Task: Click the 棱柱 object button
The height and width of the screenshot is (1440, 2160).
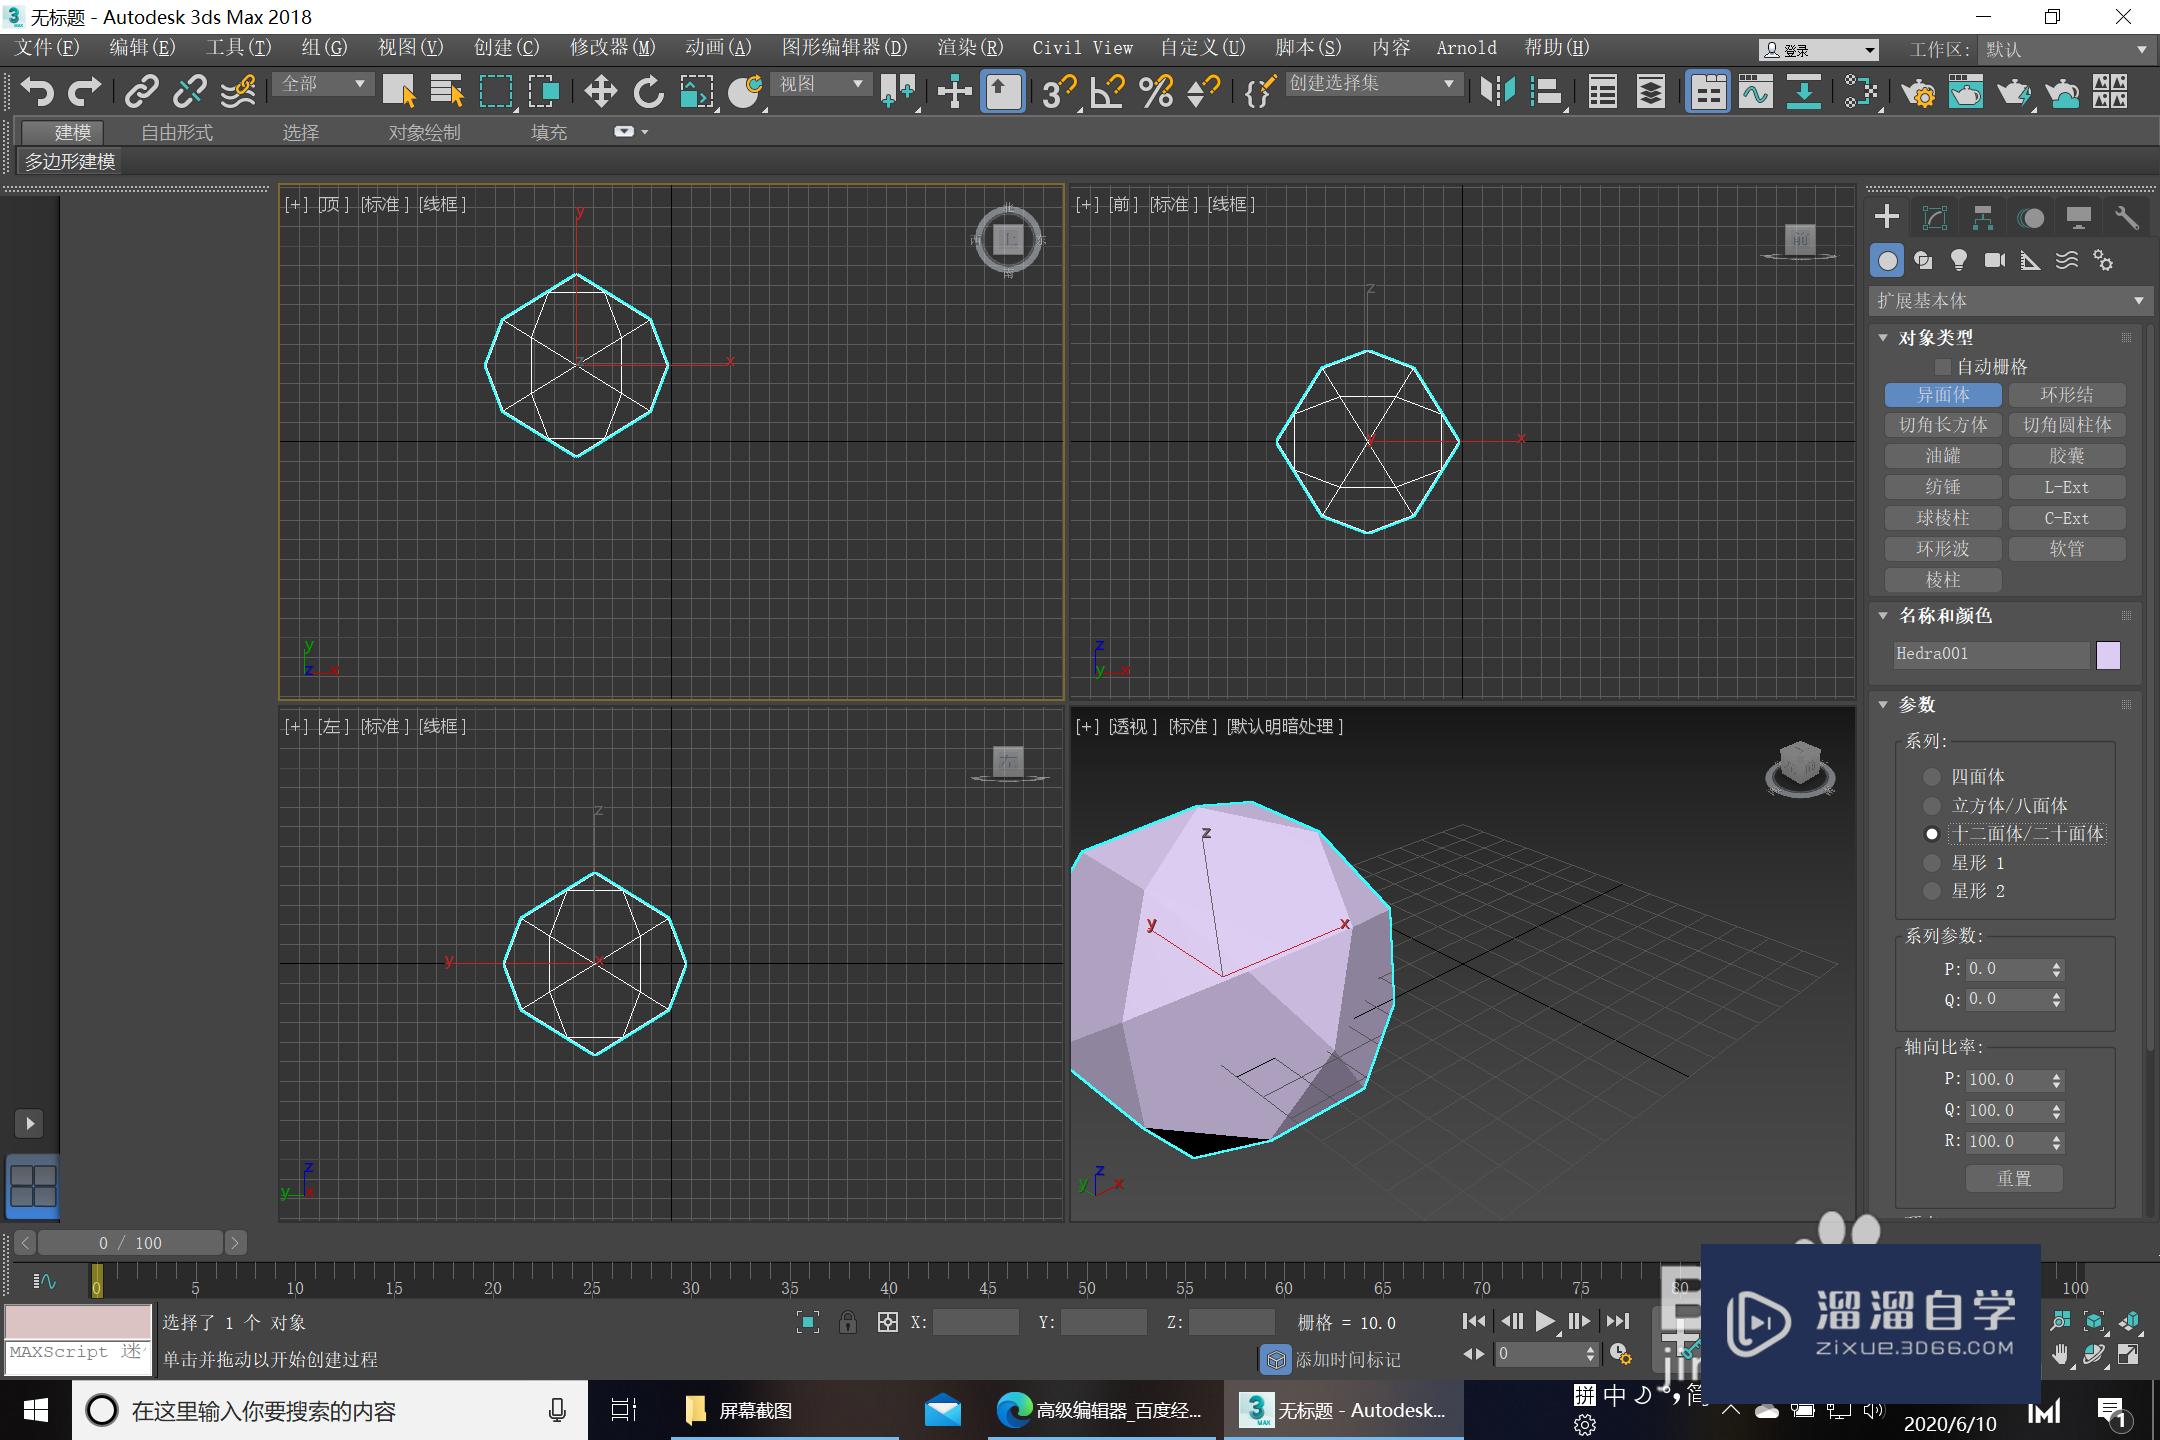Action: point(1943,581)
